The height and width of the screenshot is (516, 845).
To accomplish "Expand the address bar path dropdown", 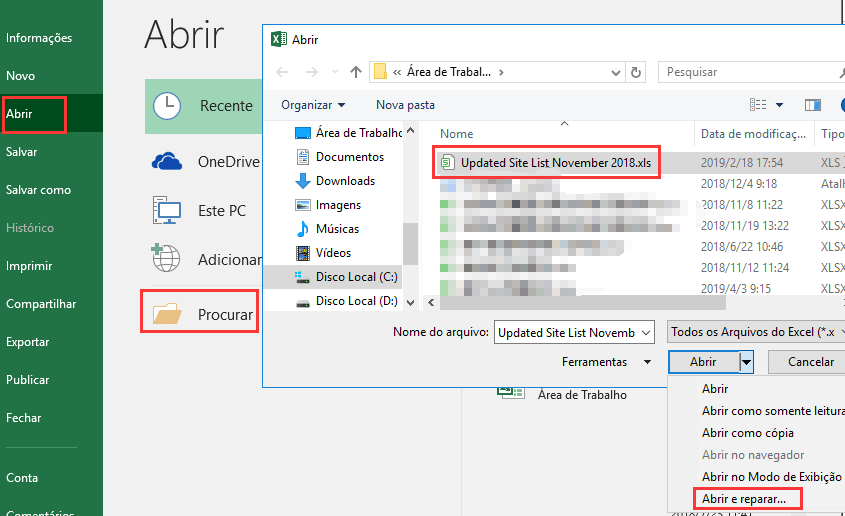I will [615, 73].
